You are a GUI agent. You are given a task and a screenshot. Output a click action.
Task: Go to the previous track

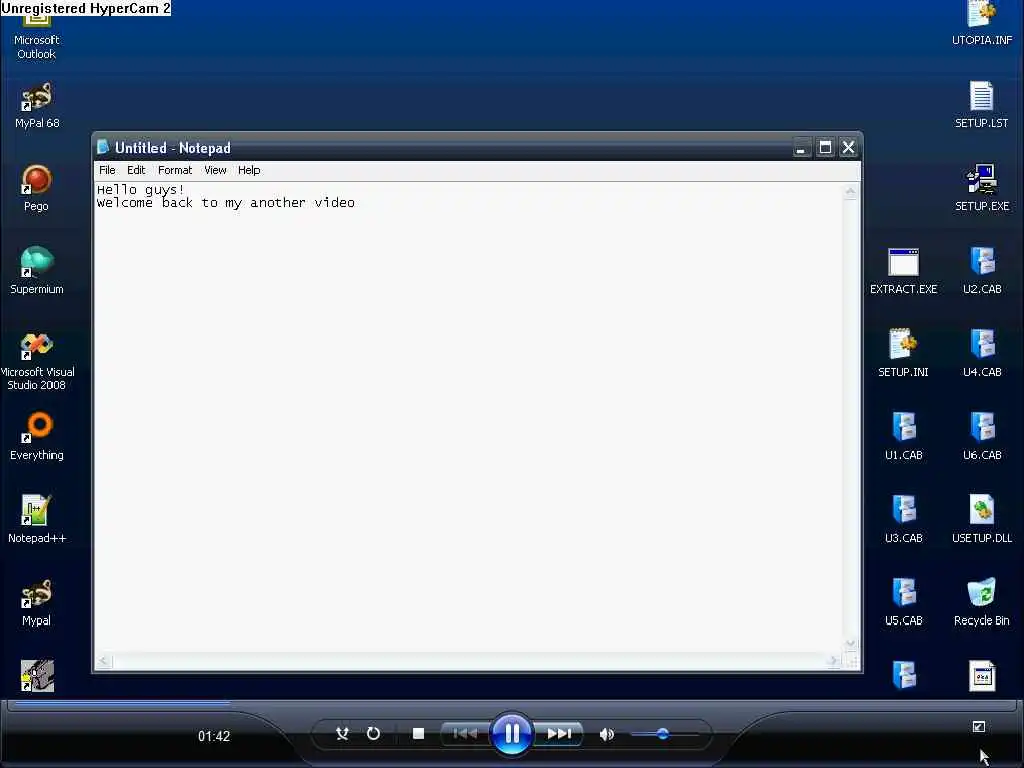[465, 733]
